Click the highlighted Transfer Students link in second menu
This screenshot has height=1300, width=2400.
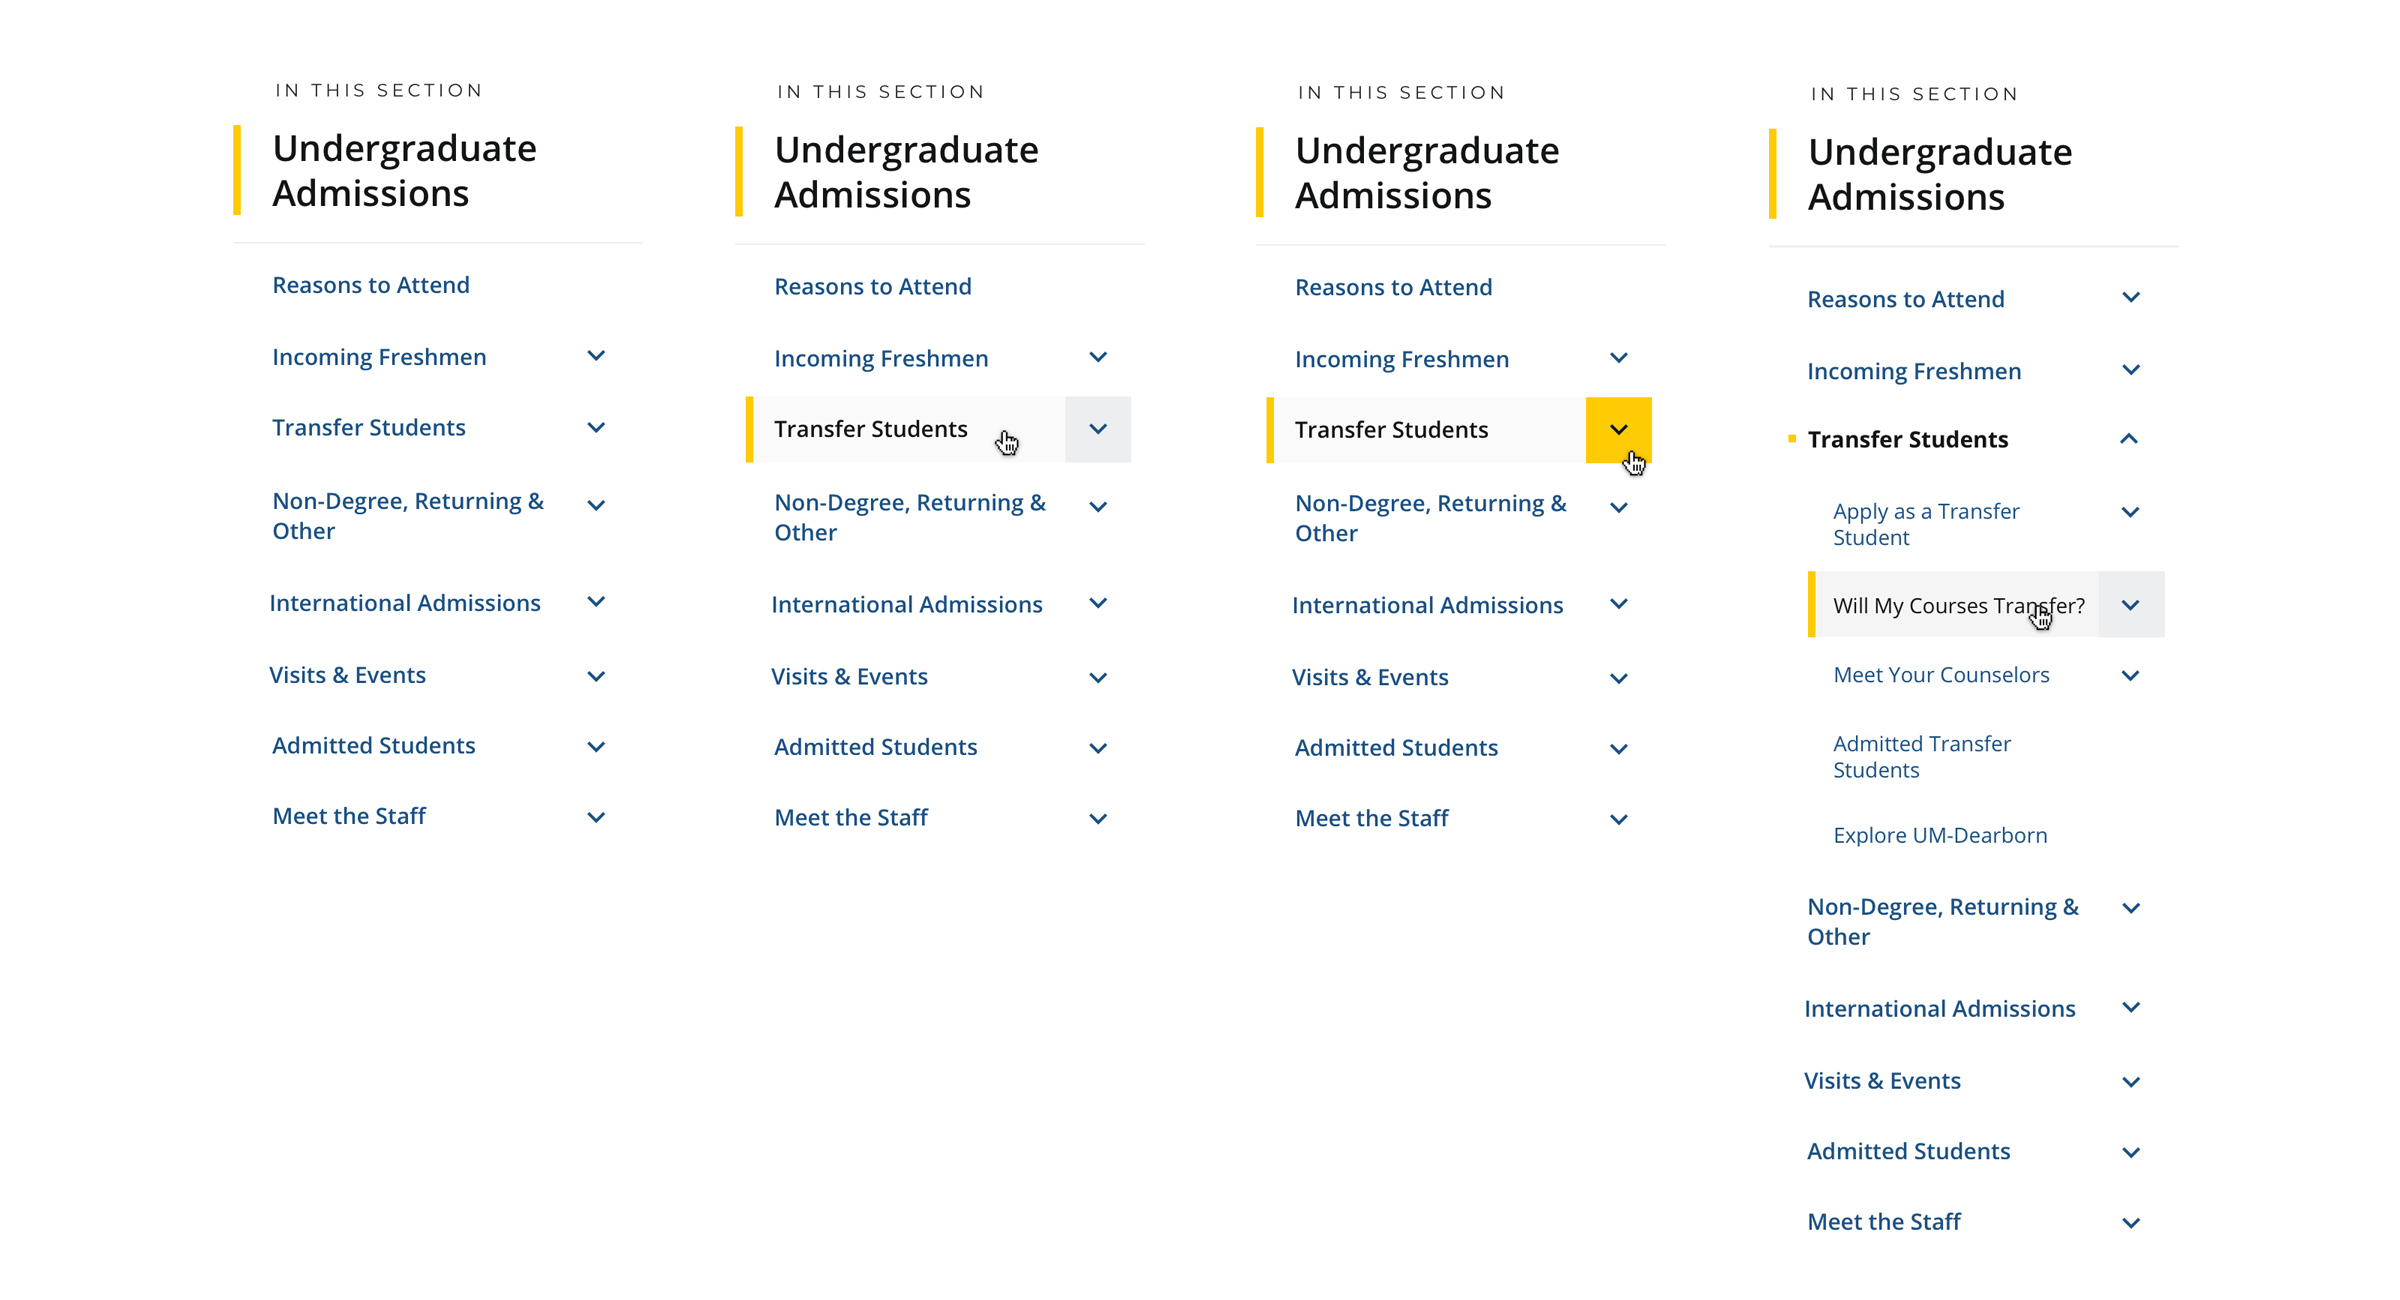(x=870, y=429)
